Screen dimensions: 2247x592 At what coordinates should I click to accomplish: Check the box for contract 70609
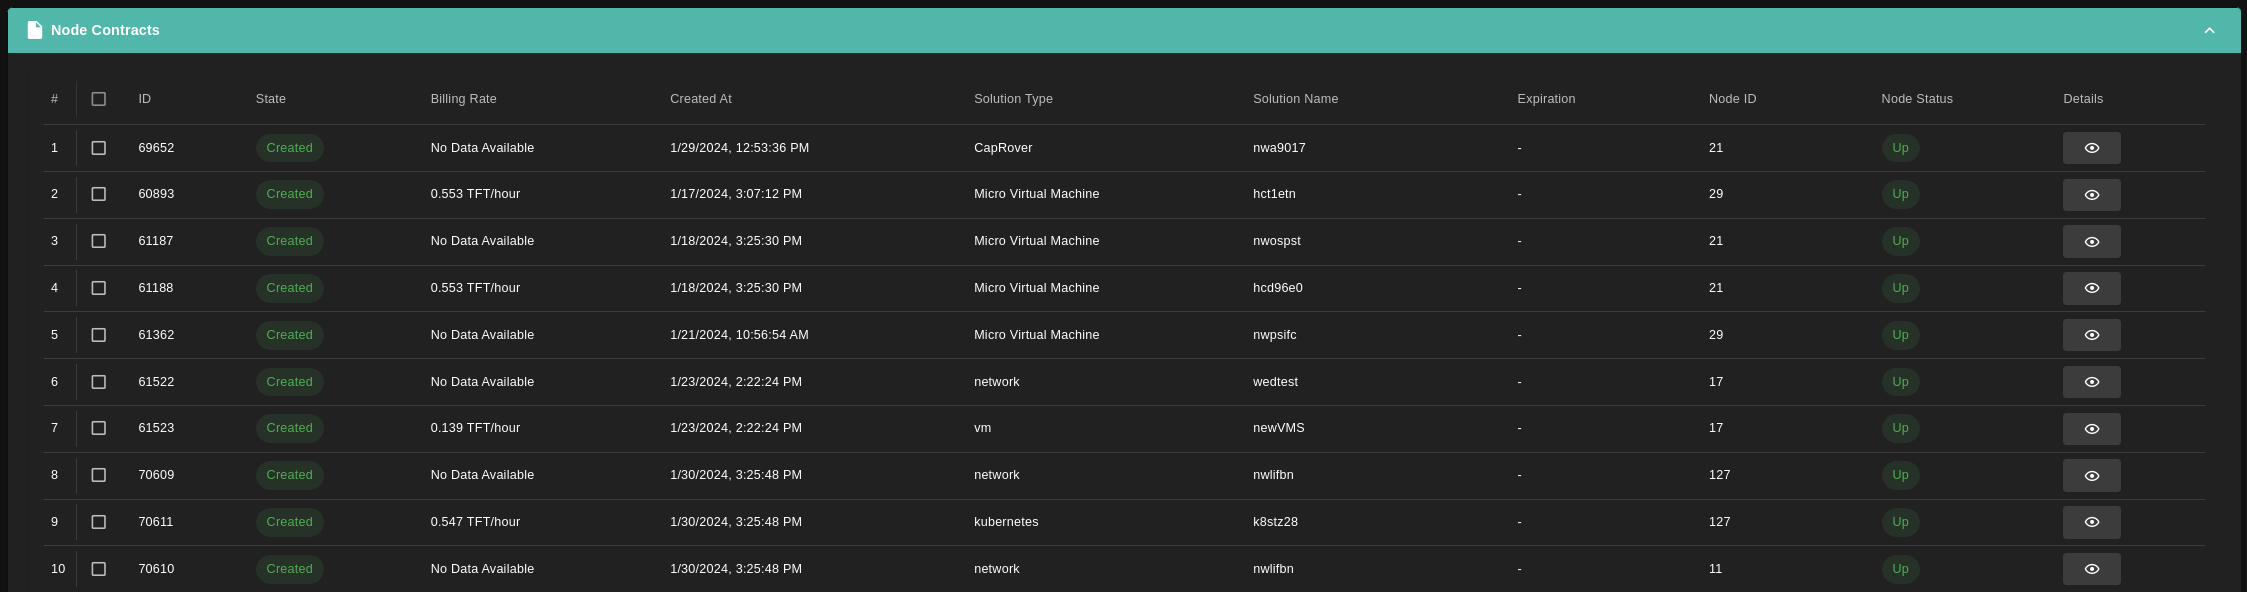pos(98,475)
